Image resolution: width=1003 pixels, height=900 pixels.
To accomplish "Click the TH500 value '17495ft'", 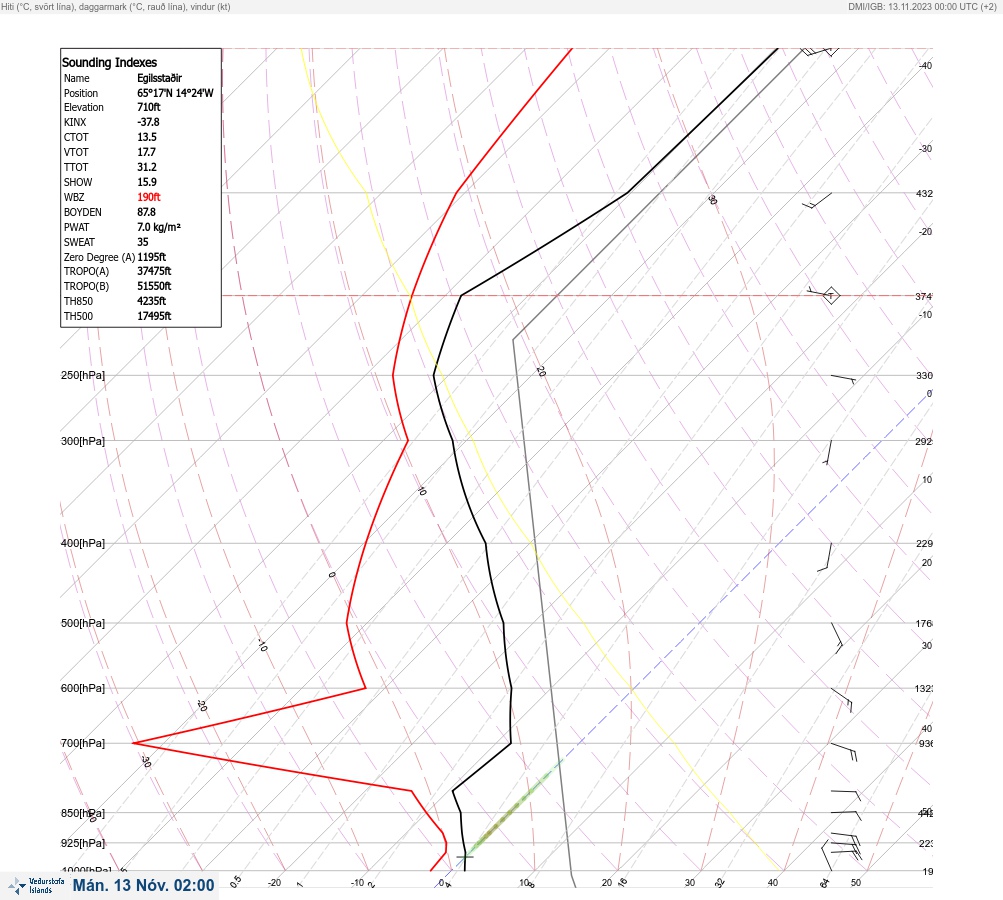I will point(154,317).
